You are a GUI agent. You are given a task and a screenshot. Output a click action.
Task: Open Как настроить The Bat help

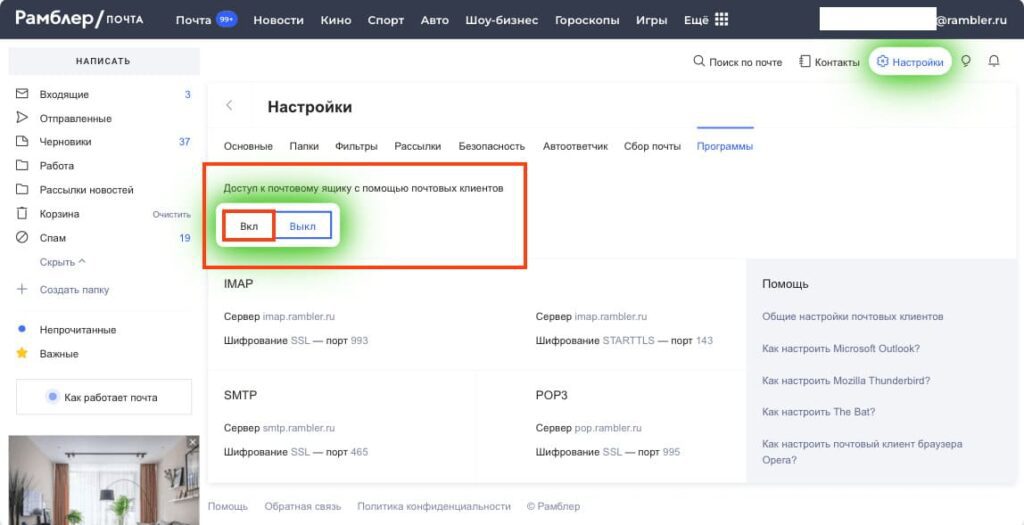pos(818,412)
